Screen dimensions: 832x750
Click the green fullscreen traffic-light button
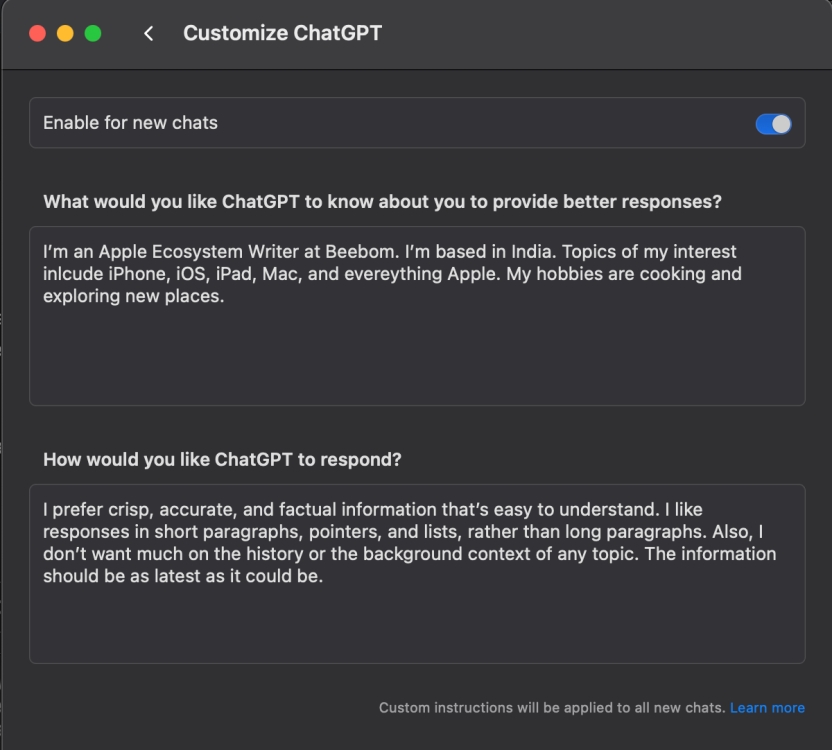pos(92,33)
